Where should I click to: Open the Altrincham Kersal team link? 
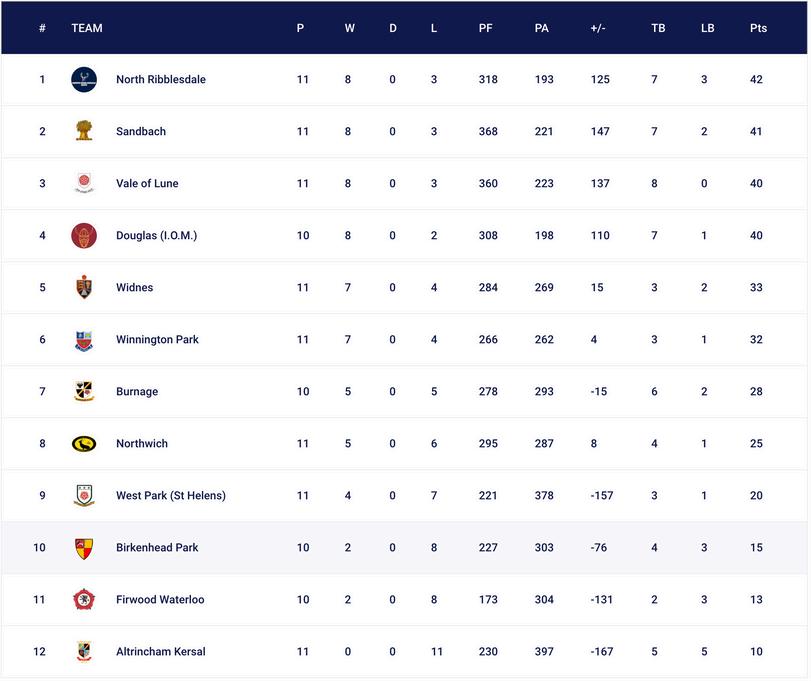tap(161, 652)
